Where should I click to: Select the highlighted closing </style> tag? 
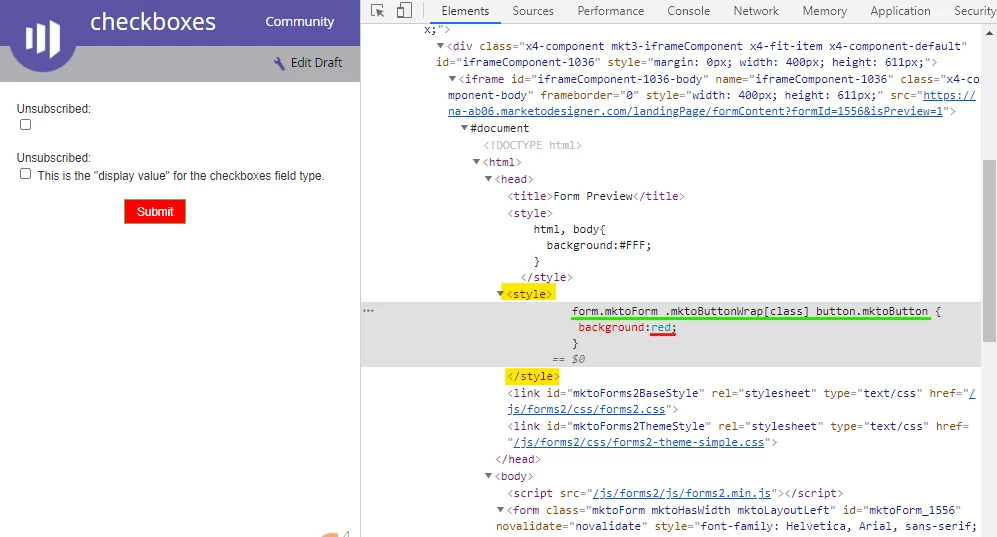(533, 376)
